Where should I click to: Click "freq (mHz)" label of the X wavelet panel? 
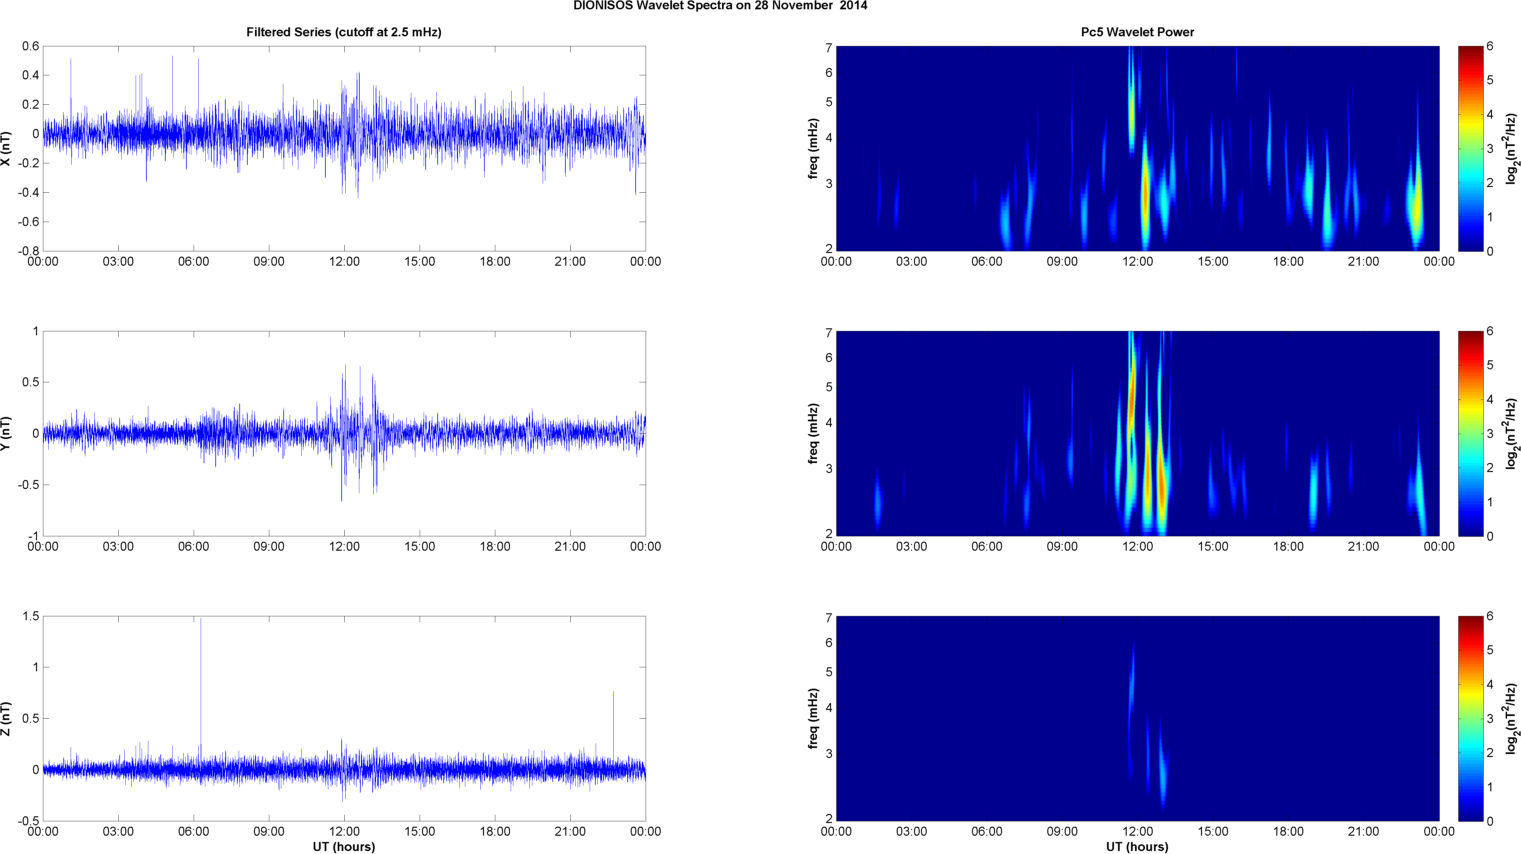814,148
